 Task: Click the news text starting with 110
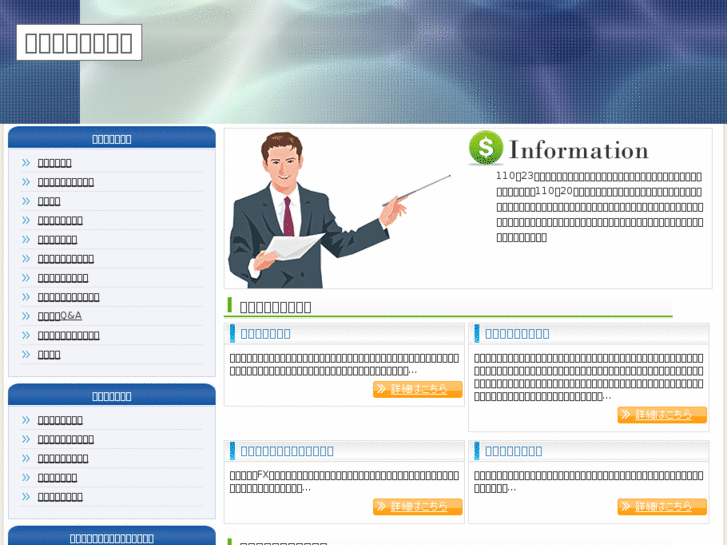pos(599,206)
